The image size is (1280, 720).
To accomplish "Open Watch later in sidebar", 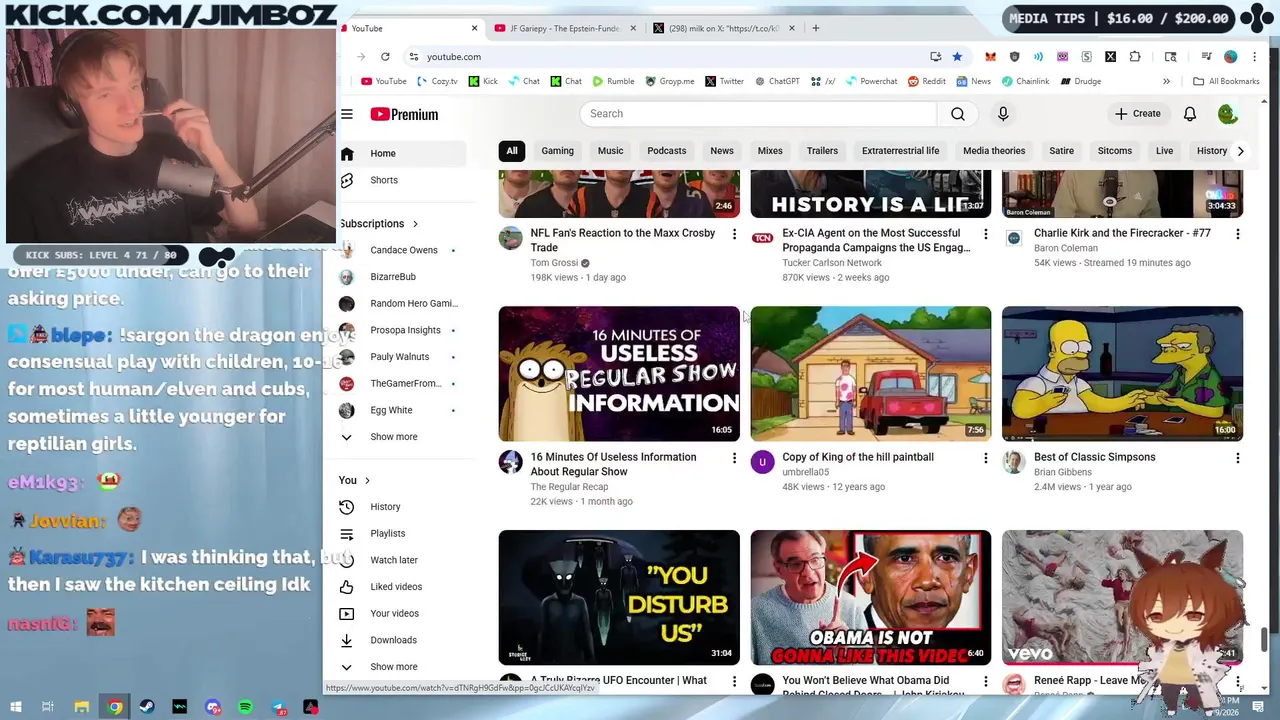I will tap(402, 560).
